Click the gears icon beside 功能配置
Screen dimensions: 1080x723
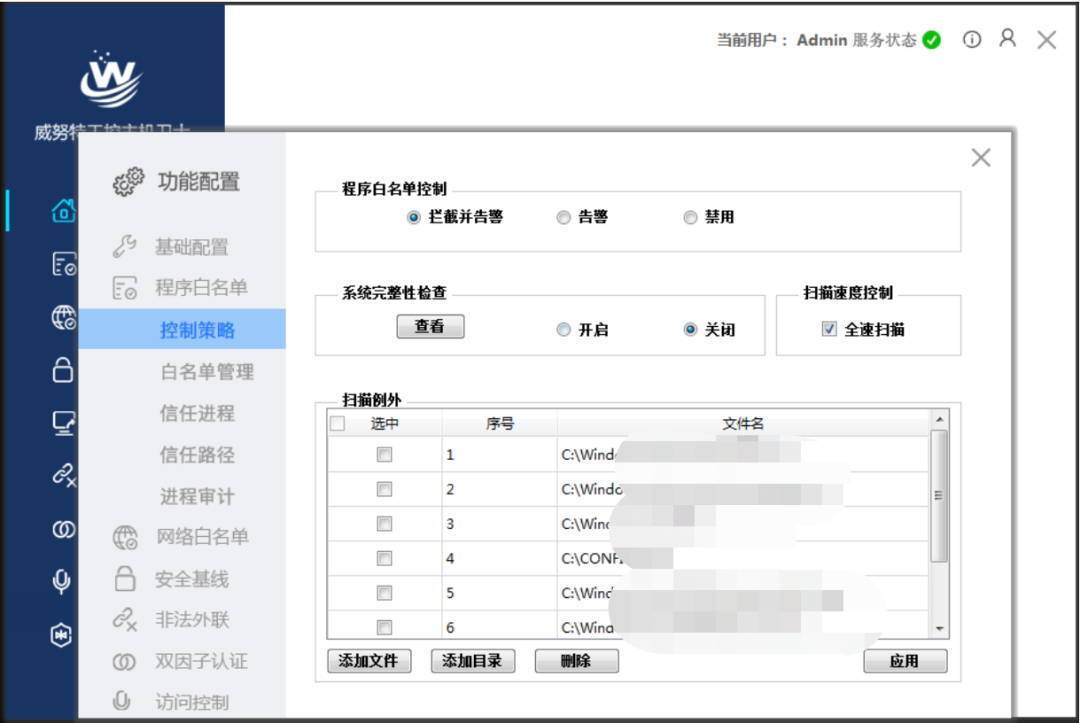pos(128,182)
